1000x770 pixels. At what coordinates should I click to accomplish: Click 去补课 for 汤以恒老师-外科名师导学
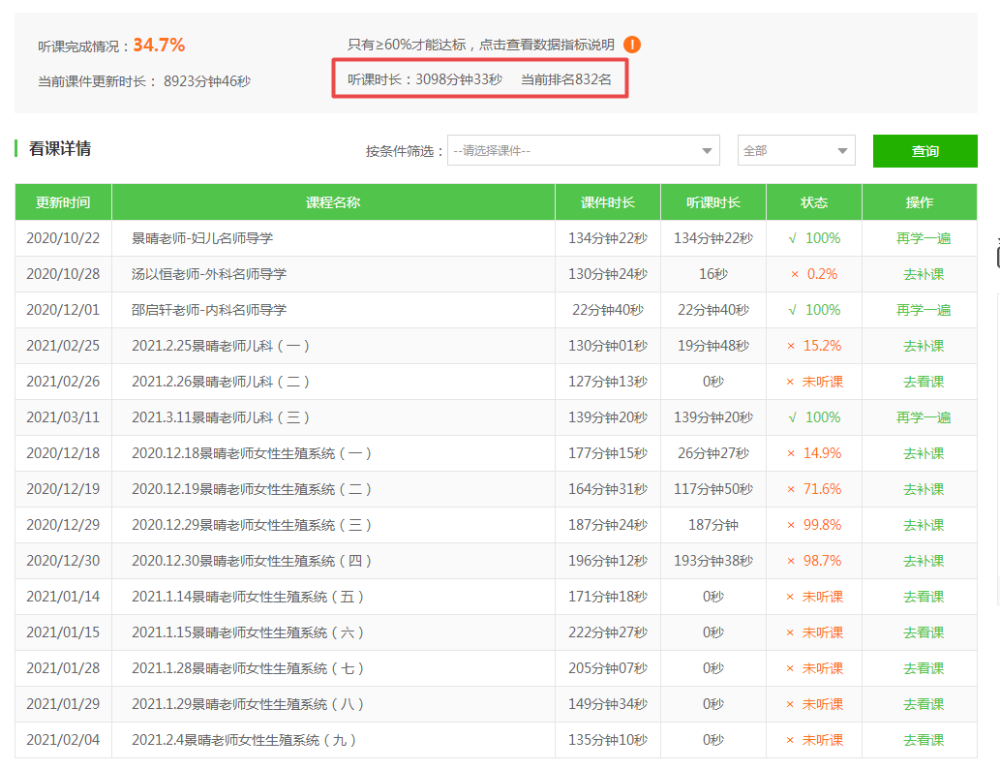(x=923, y=274)
